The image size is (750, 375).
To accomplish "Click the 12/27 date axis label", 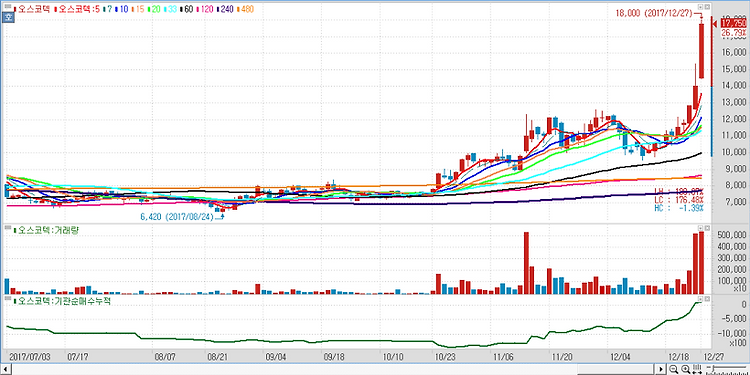I will point(714,356).
